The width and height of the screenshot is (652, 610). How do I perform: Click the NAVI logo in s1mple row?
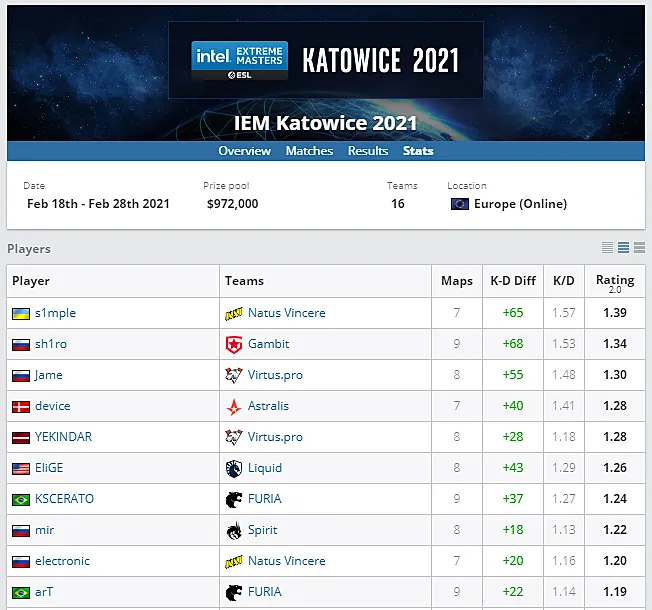(x=234, y=314)
